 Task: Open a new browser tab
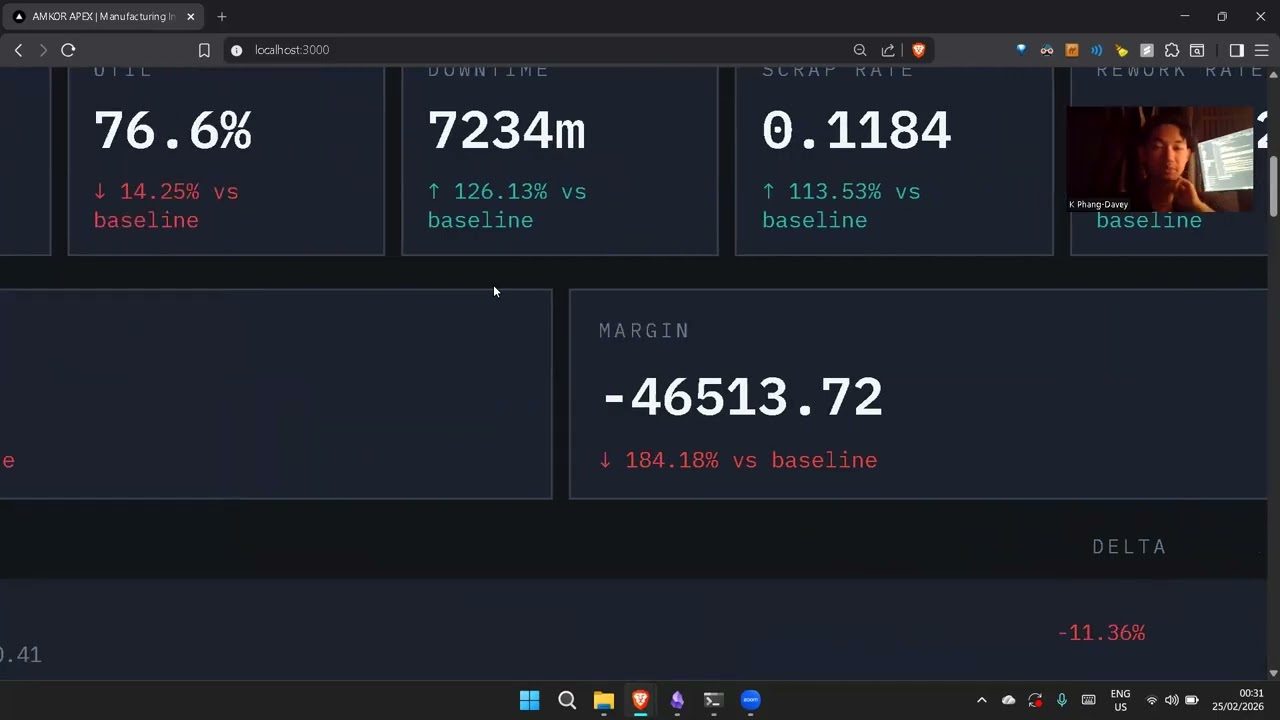pyautogui.click(x=222, y=17)
